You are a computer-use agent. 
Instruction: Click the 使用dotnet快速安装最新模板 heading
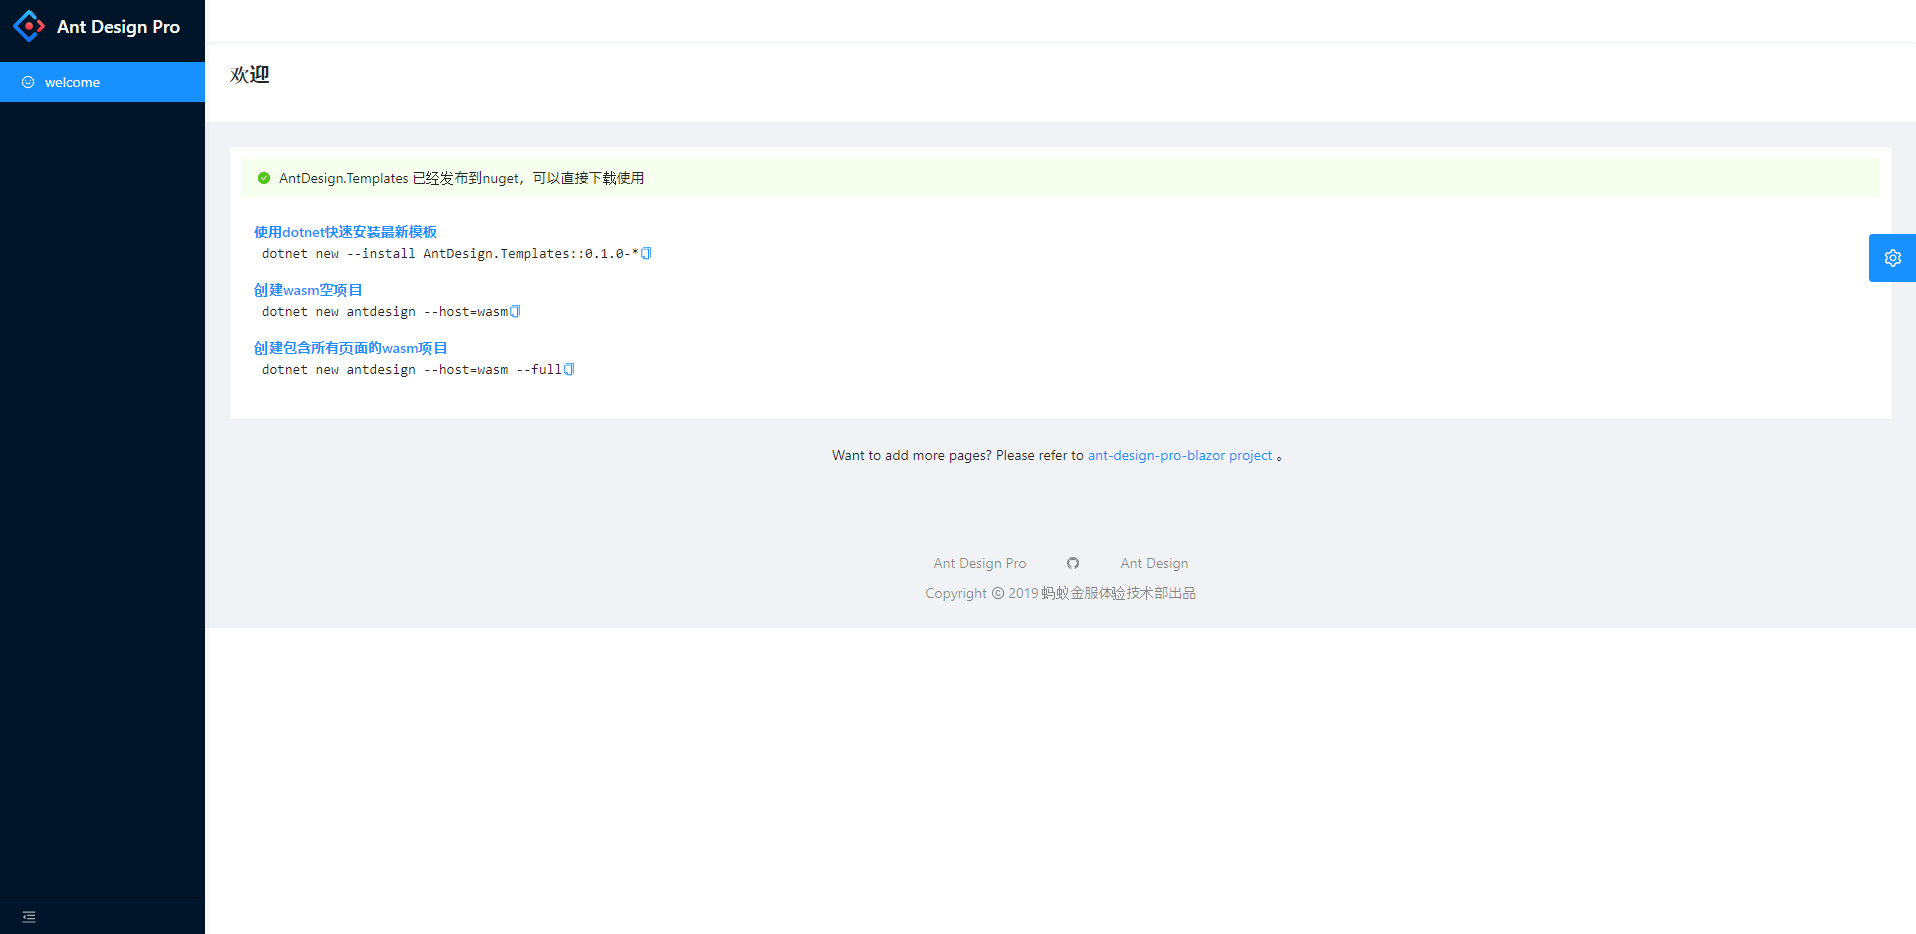(345, 232)
